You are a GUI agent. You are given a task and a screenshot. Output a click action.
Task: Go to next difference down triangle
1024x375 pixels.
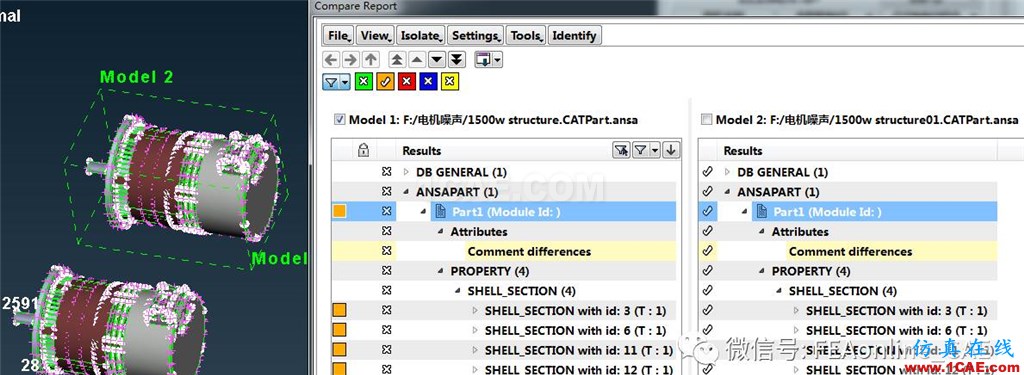(x=437, y=59)
